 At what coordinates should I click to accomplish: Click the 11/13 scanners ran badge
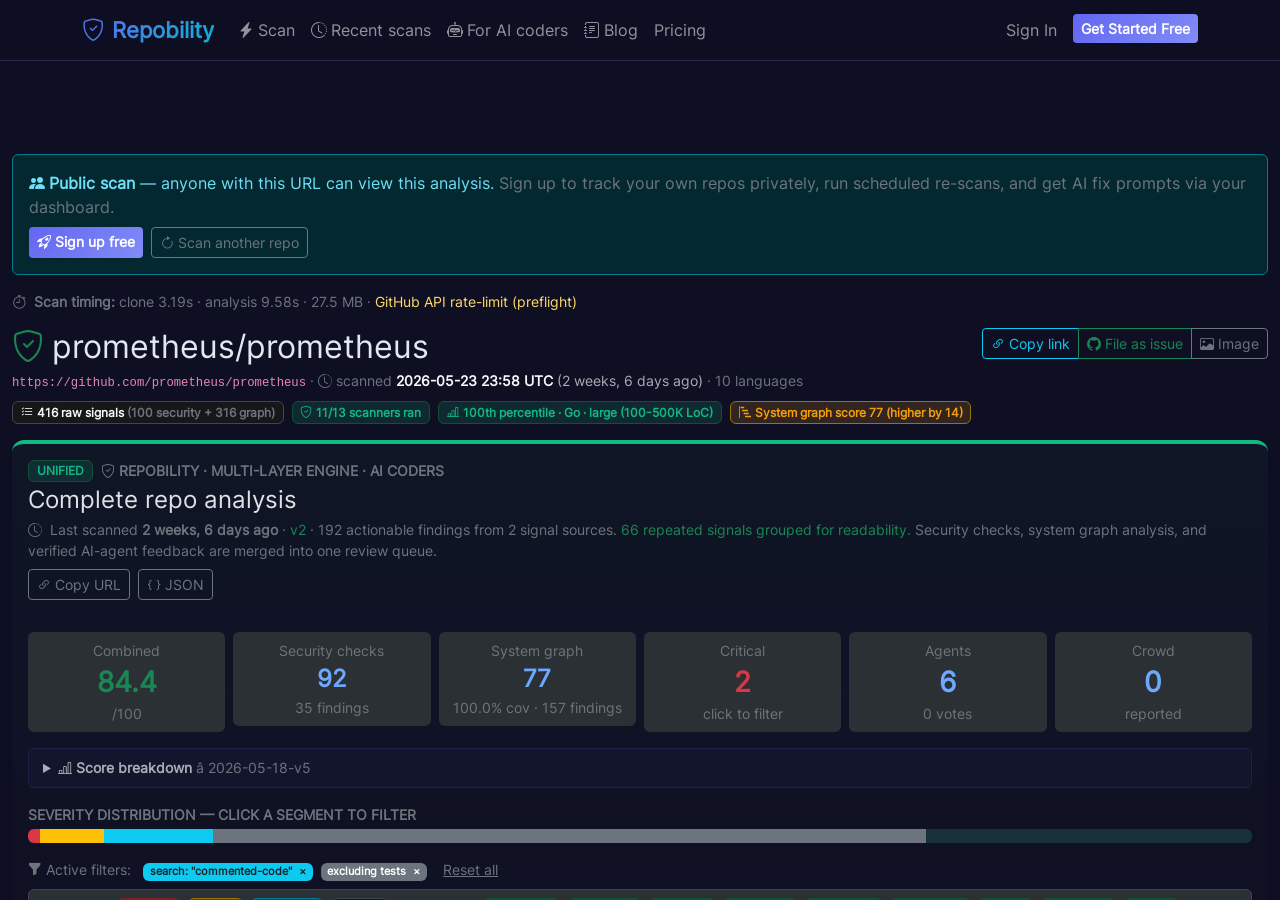361,412
